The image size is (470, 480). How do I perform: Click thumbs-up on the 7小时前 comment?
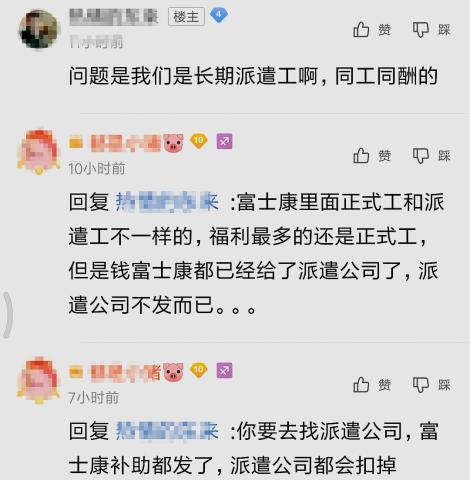(372, 385)
